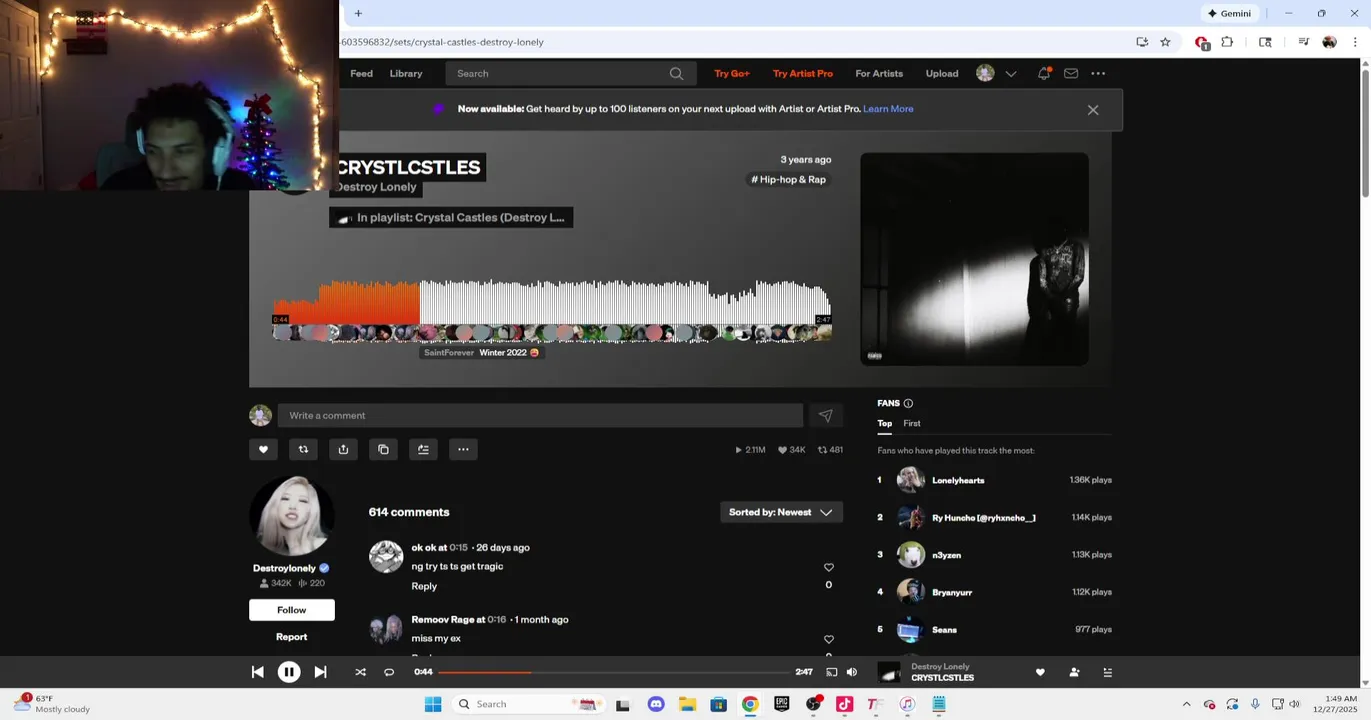Open SoundCloud notifications bell
Viewport: 1371px width, 720px height.
coord(1044,73)
